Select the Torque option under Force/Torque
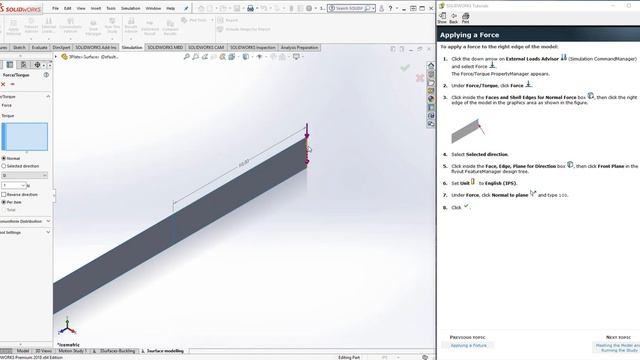Viewport: 640px width, 360px height. pyautogui.click(x=7, y=116)
